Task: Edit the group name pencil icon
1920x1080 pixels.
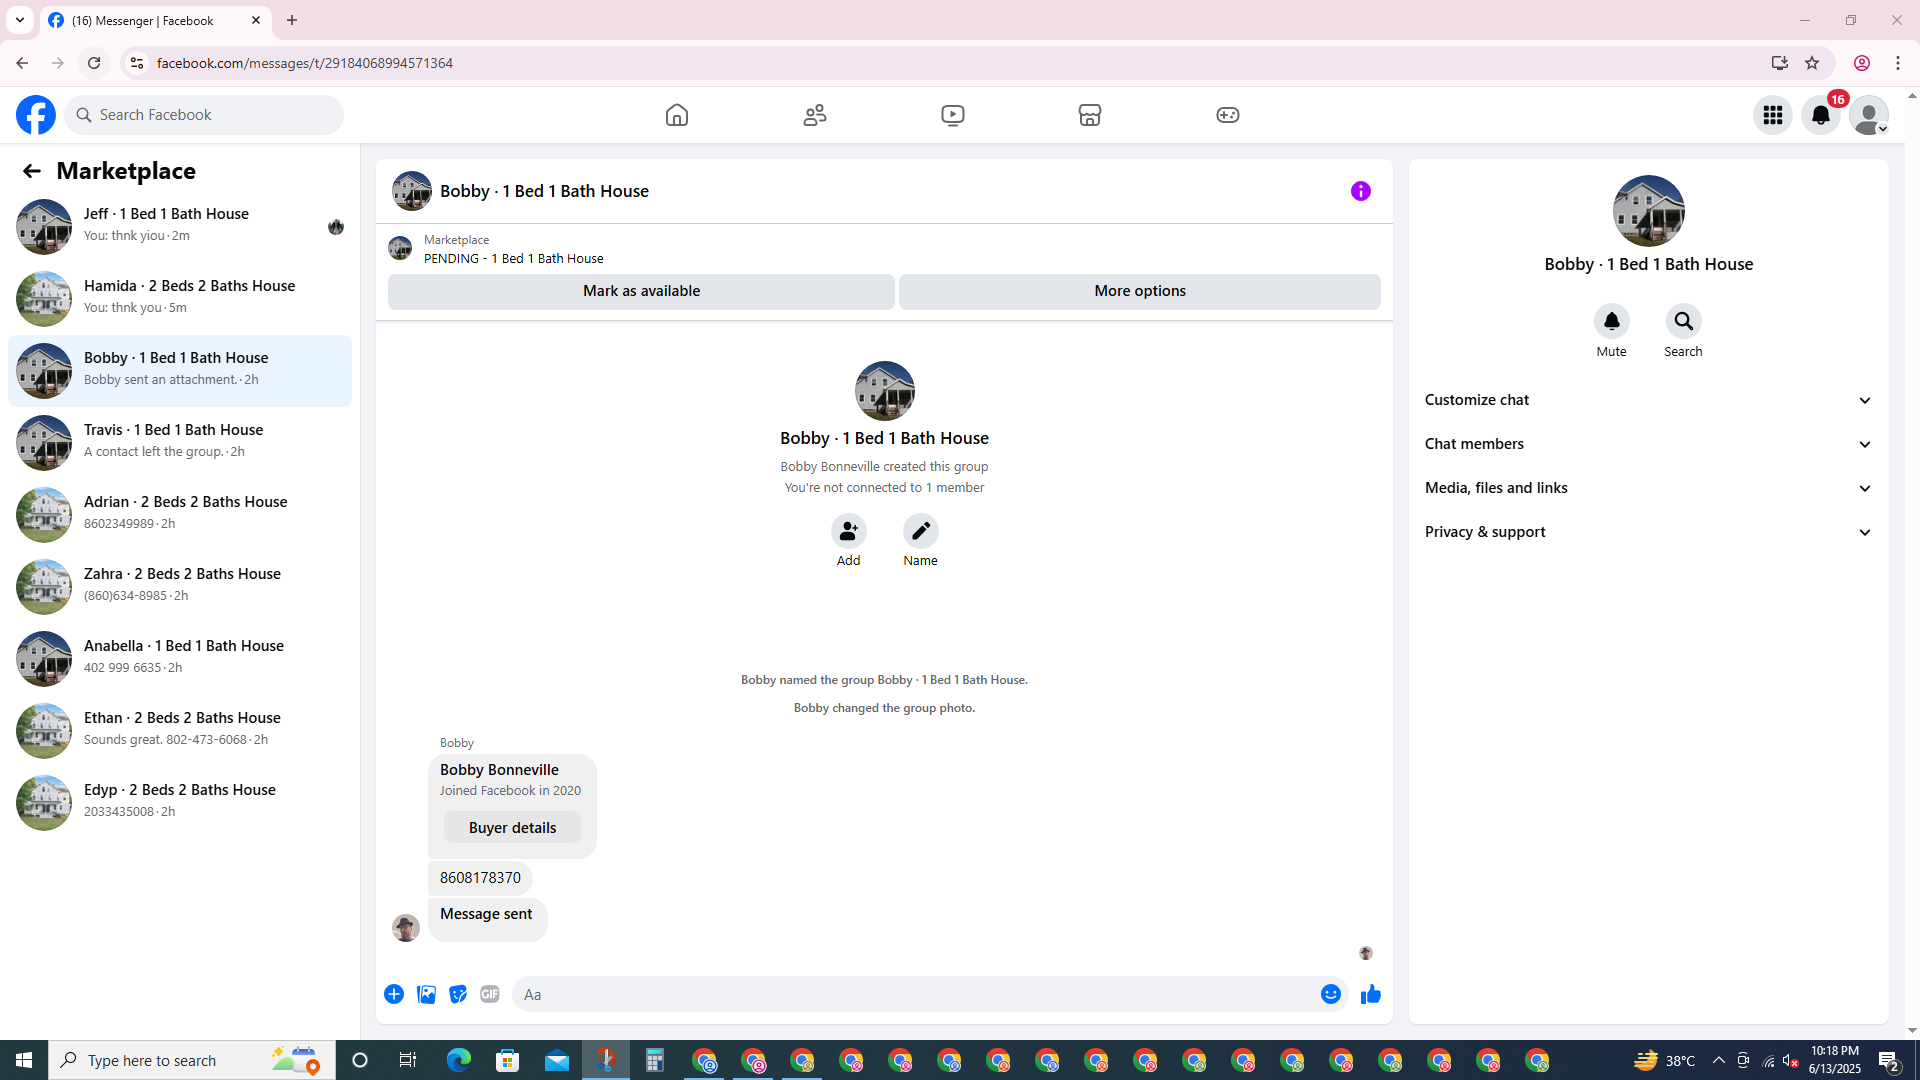Action: pos(921,531)
